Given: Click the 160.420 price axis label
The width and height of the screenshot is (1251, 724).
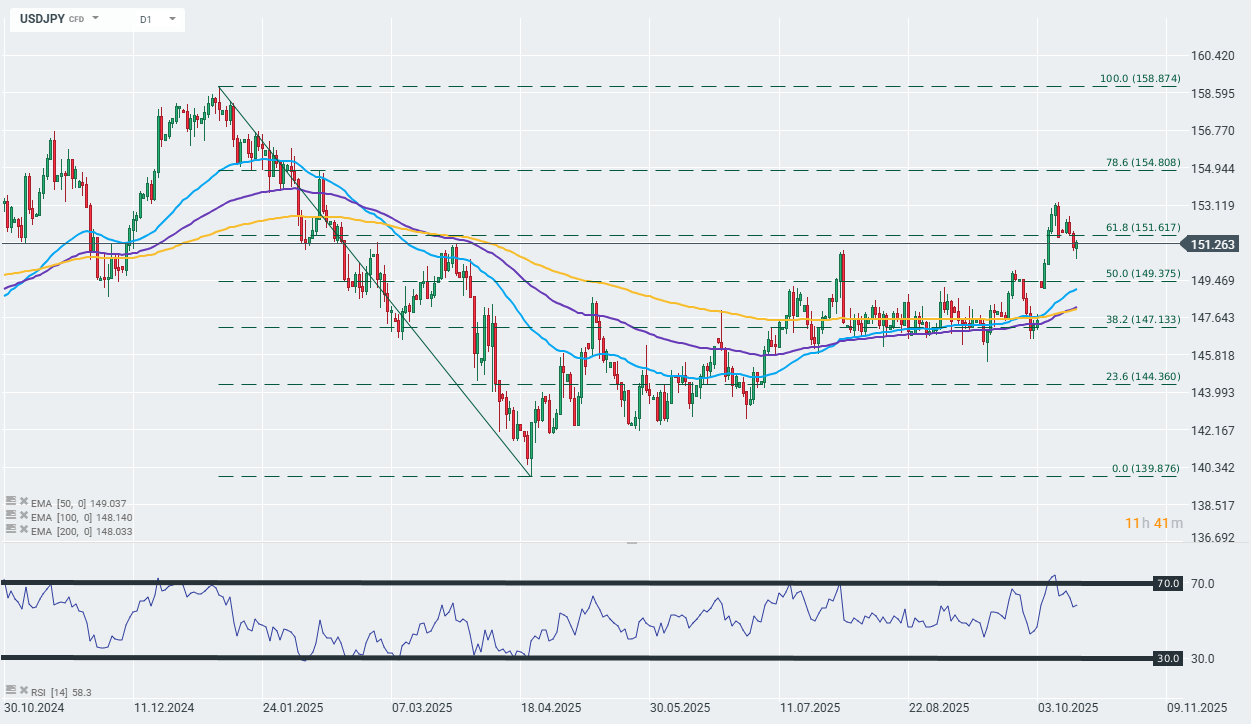Looking at the screenshot, I should click(1213, 56).
